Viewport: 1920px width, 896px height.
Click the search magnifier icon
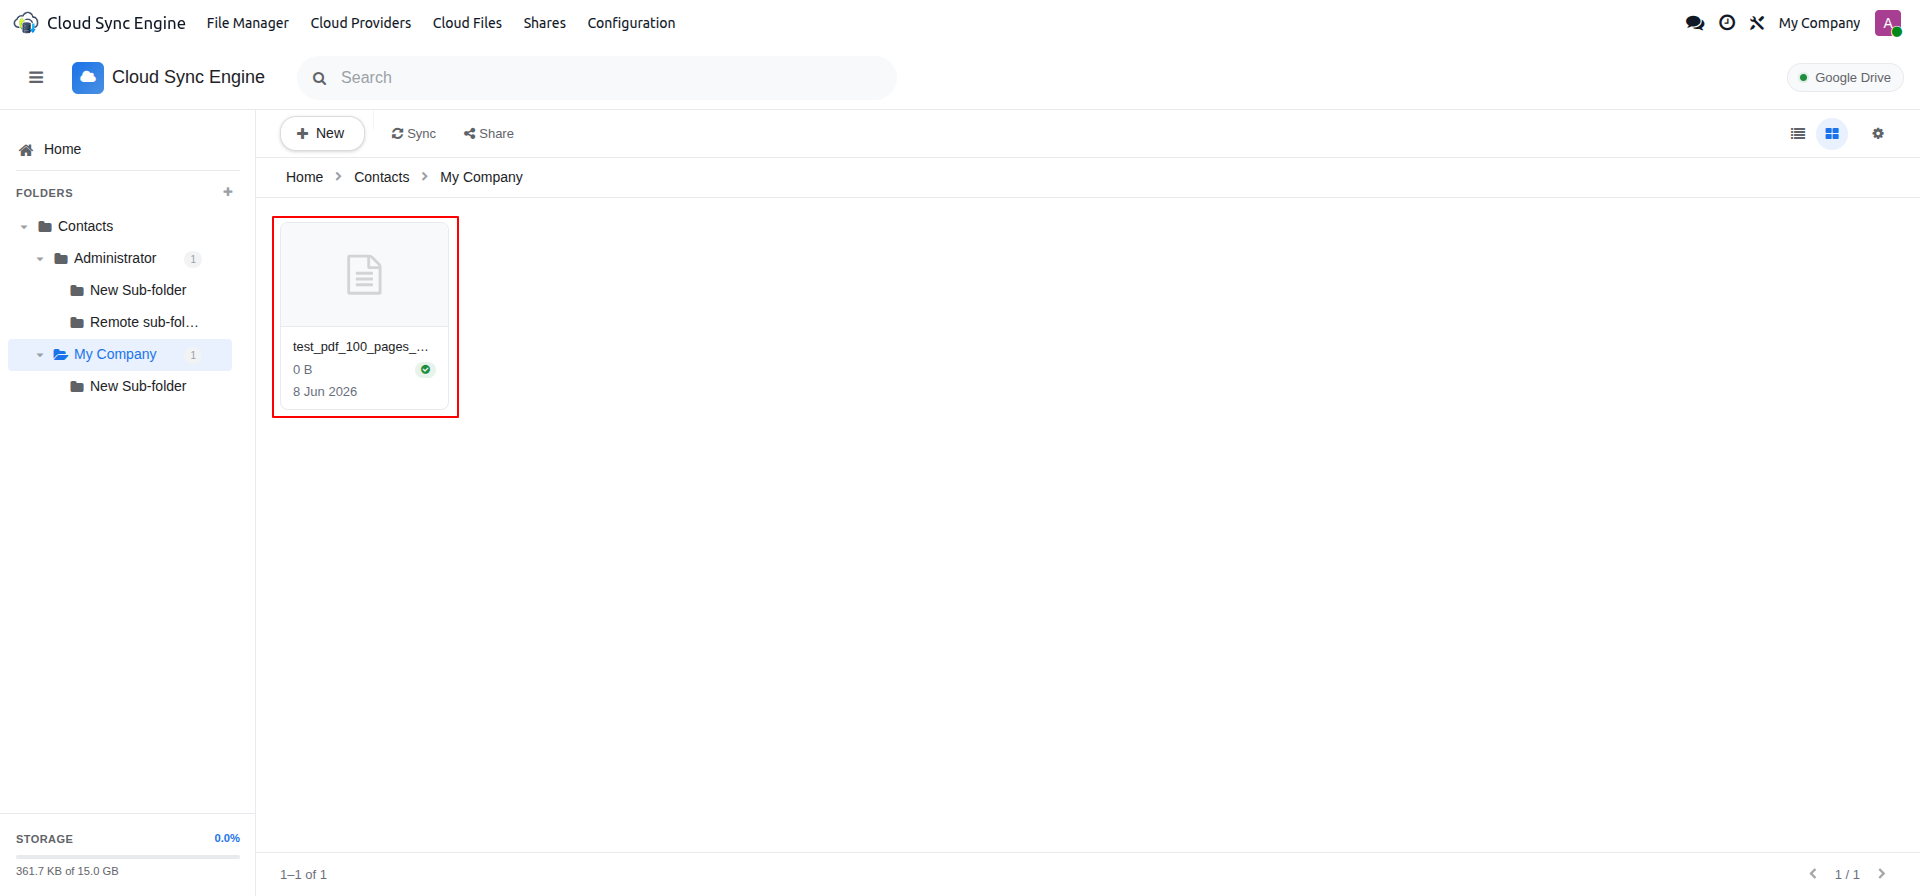click(320, 78)
